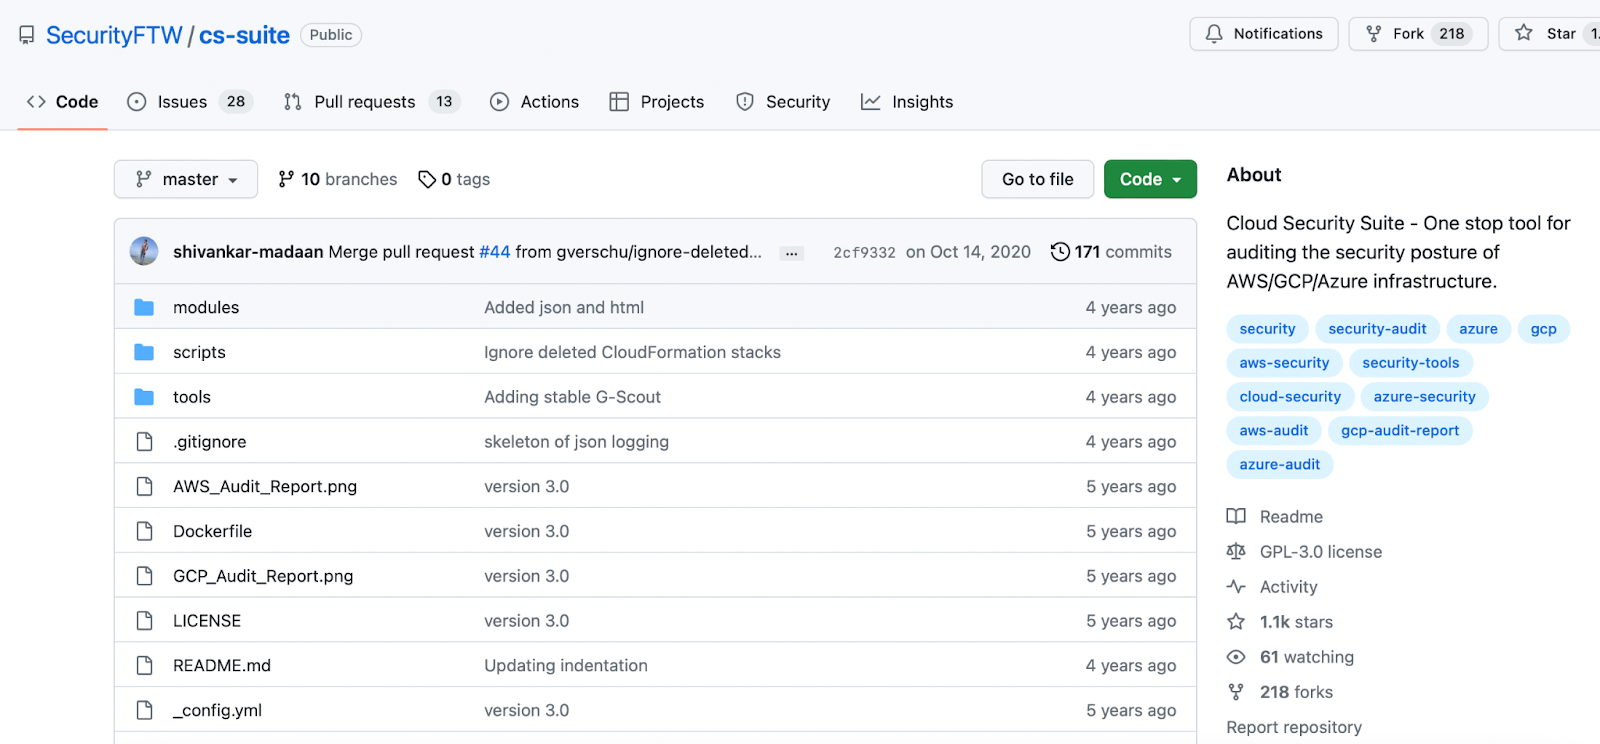
Task: Click the eye icon beside 61 watching
Action: click(x=1236, y=656)
